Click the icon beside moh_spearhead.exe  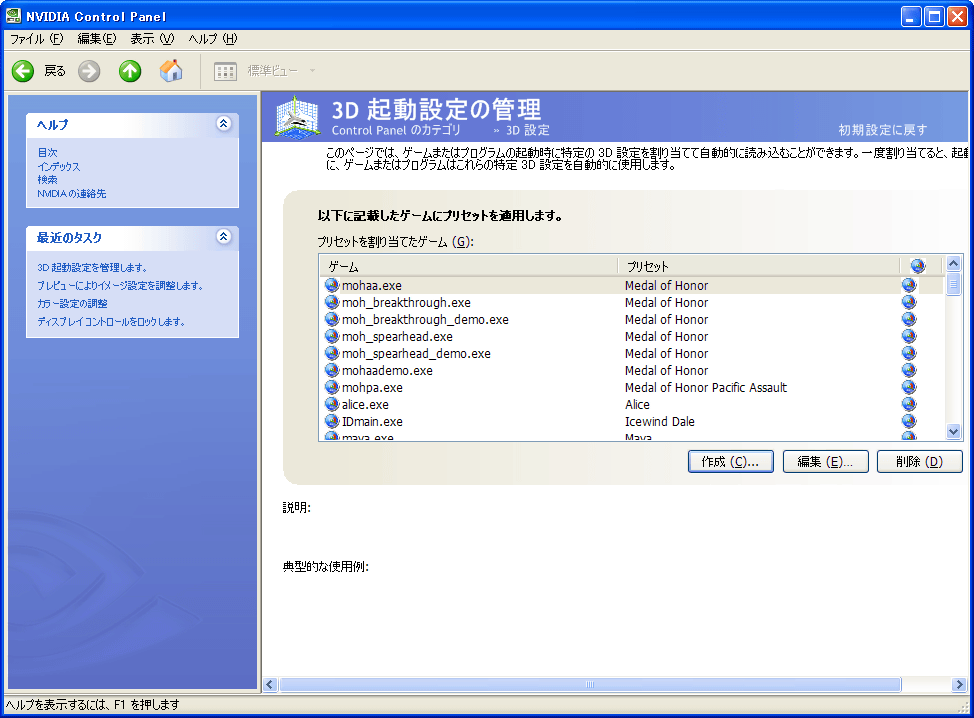[x=332, y=336]
